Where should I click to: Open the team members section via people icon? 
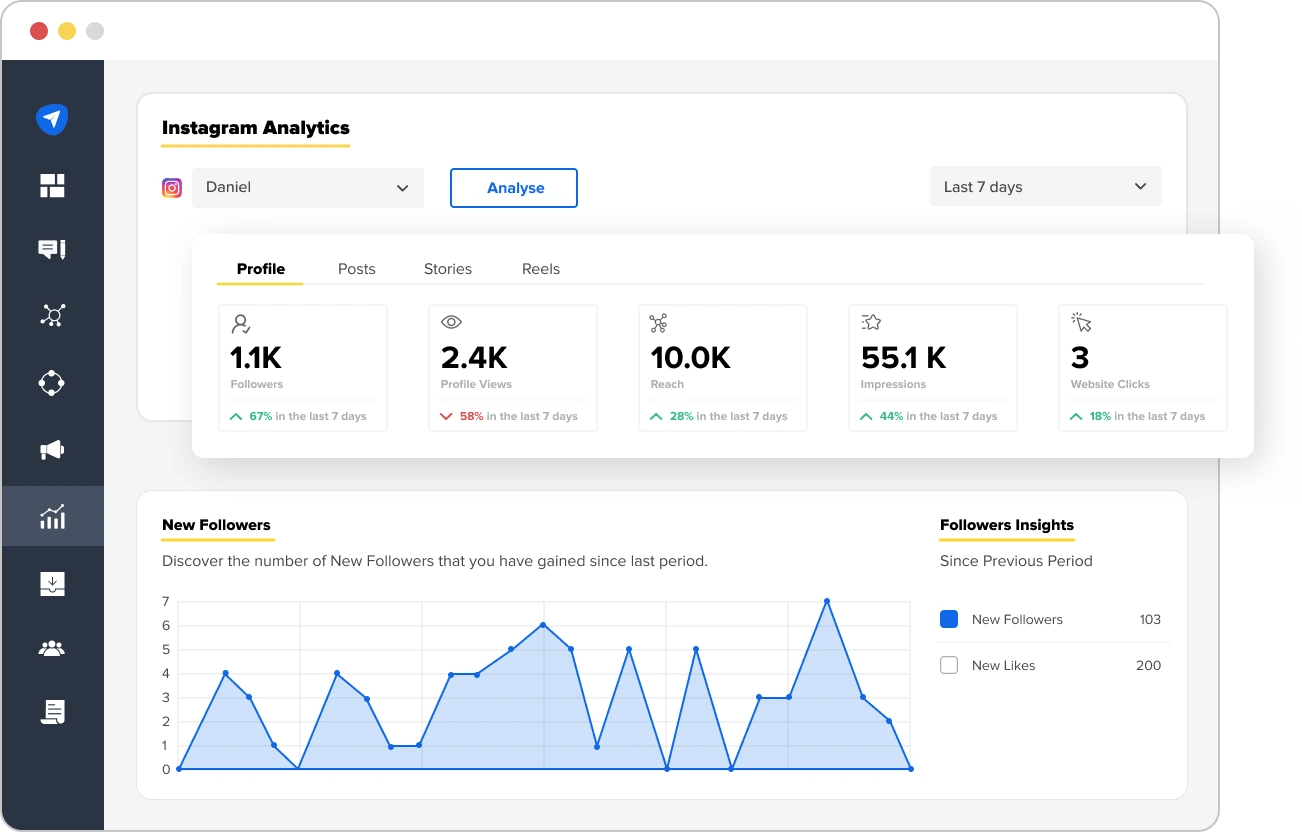52,647
